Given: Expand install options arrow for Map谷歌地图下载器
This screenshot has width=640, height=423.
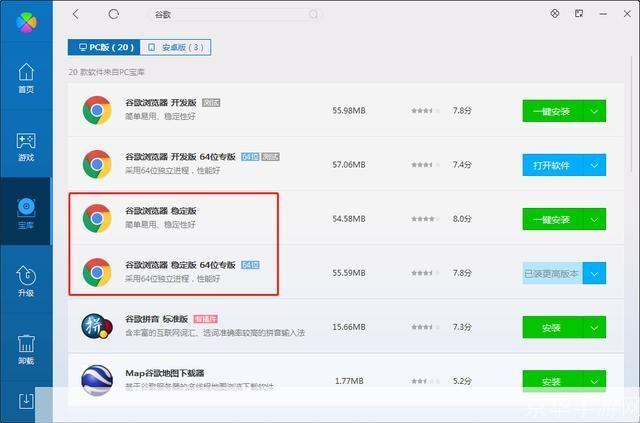Looking at the screenshot, I should click(x=594, y=381).
